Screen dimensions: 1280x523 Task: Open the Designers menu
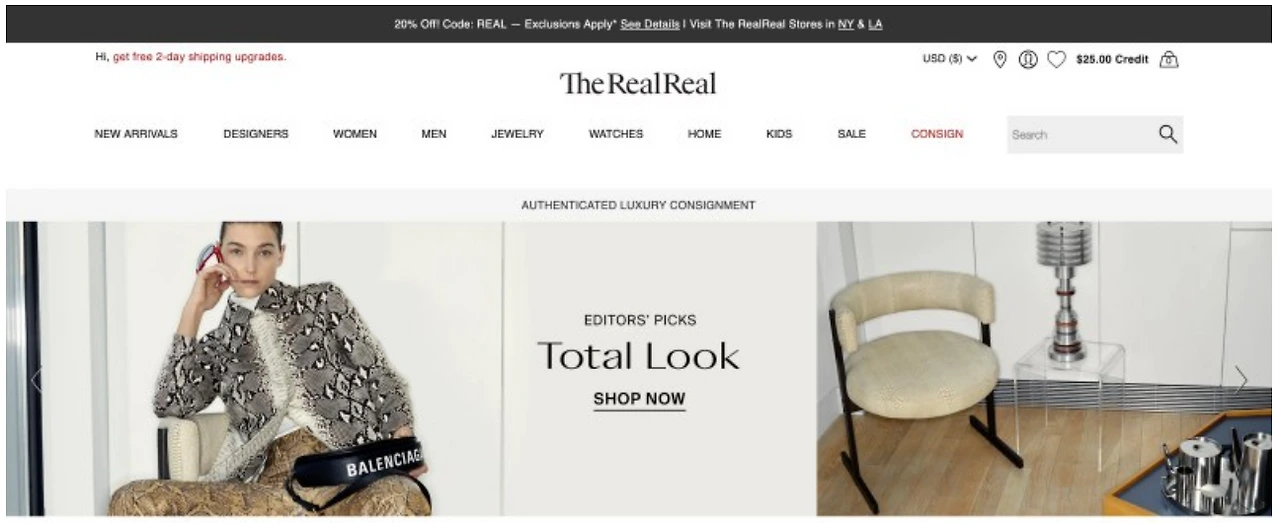(255, 134)
